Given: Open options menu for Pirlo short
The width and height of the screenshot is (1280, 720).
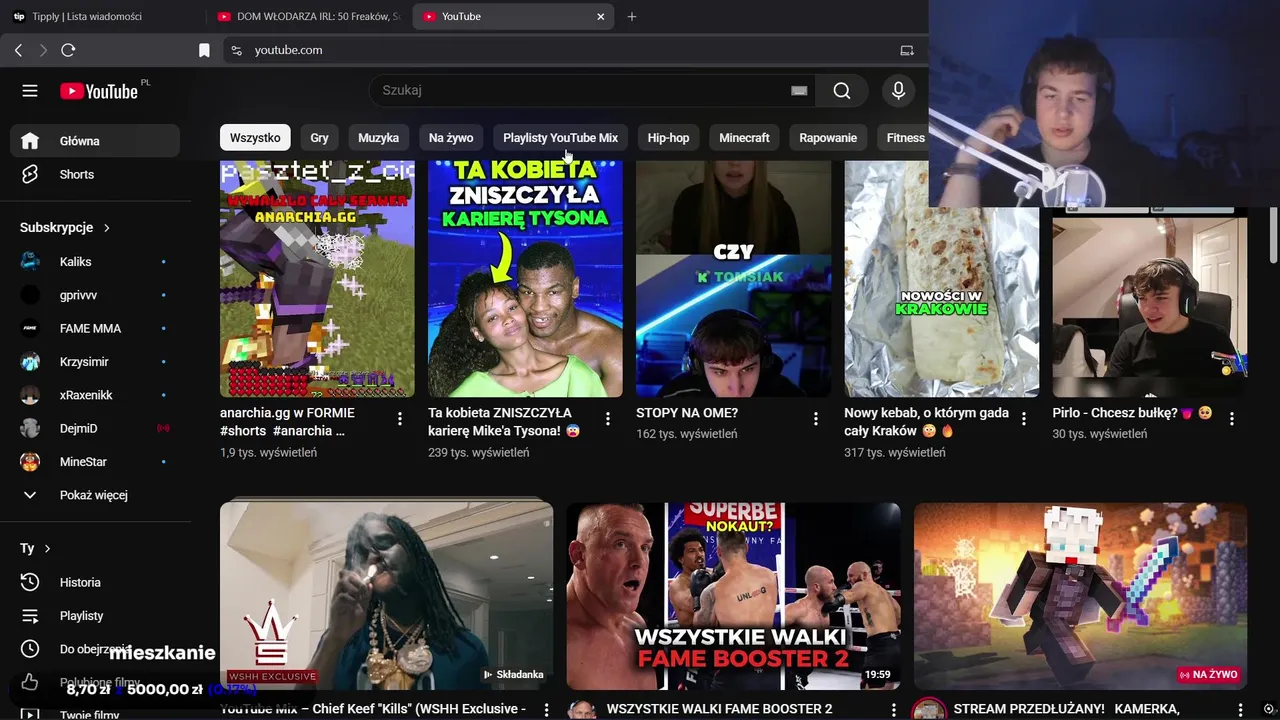Looking at the screenshot, I should point(1232,419).
